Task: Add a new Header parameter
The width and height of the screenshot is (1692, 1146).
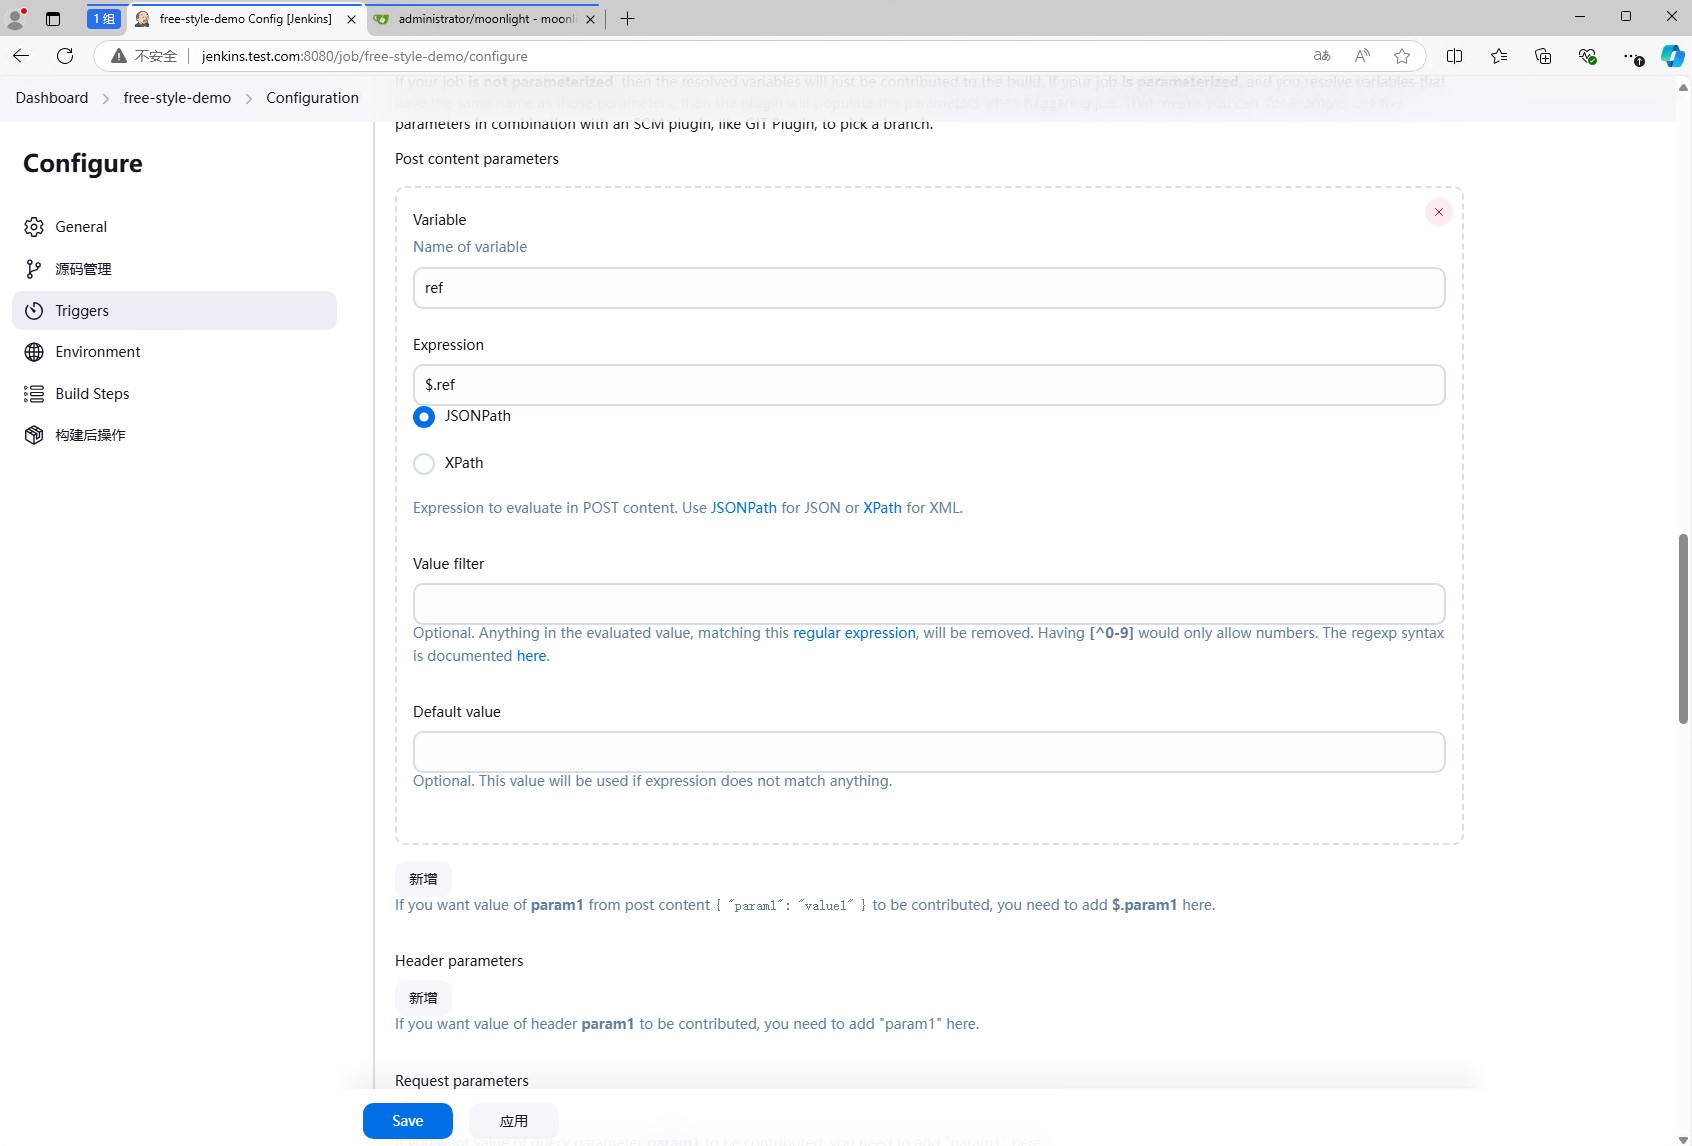Action: [x=423, y=998]
